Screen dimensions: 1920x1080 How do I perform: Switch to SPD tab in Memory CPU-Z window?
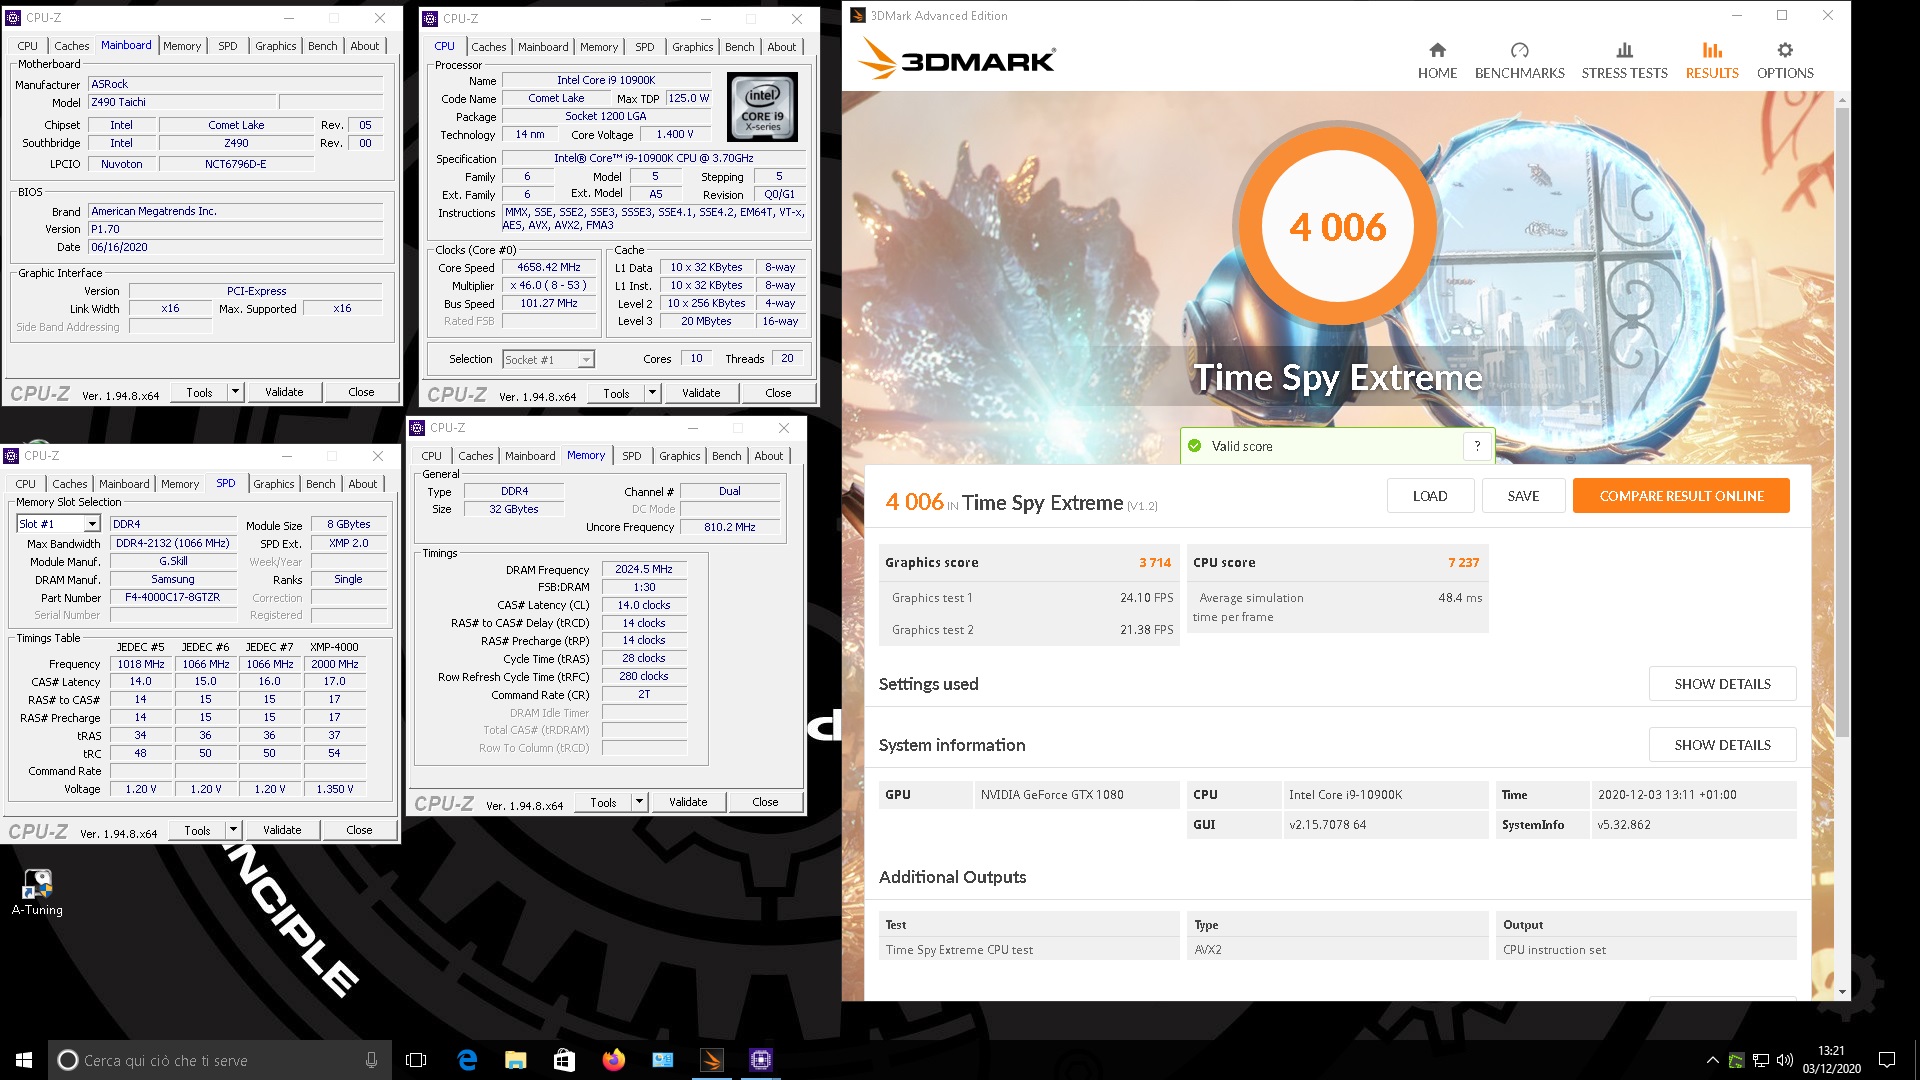tap(631, 456)
